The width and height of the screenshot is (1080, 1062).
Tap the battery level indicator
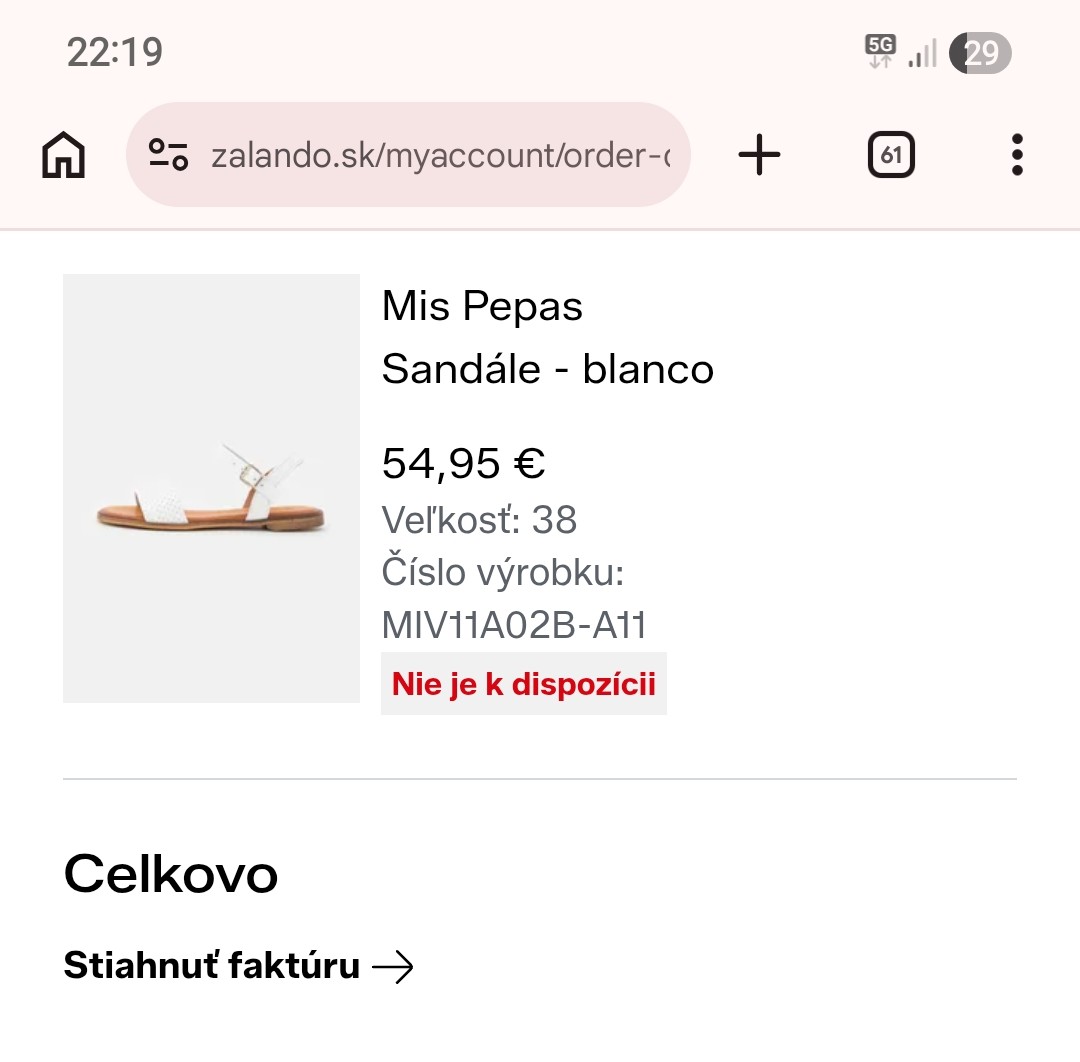click(x=981, y=52)
